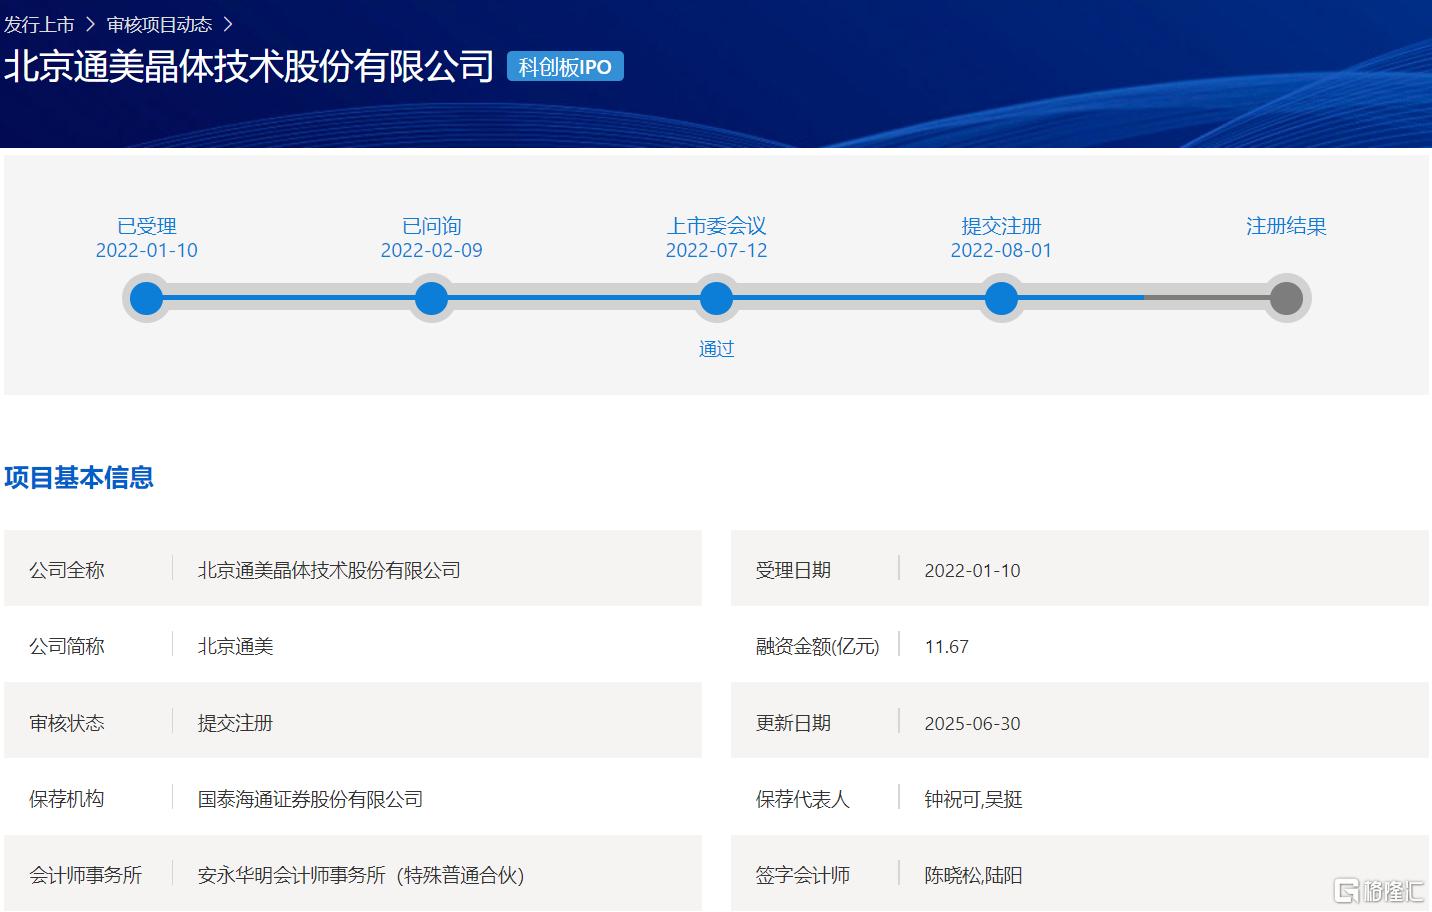Viewport: 1432px width, 912px height.
Task: Click the 签字会计师 value 陈晓松,陆阳
Action: (973, 875)
